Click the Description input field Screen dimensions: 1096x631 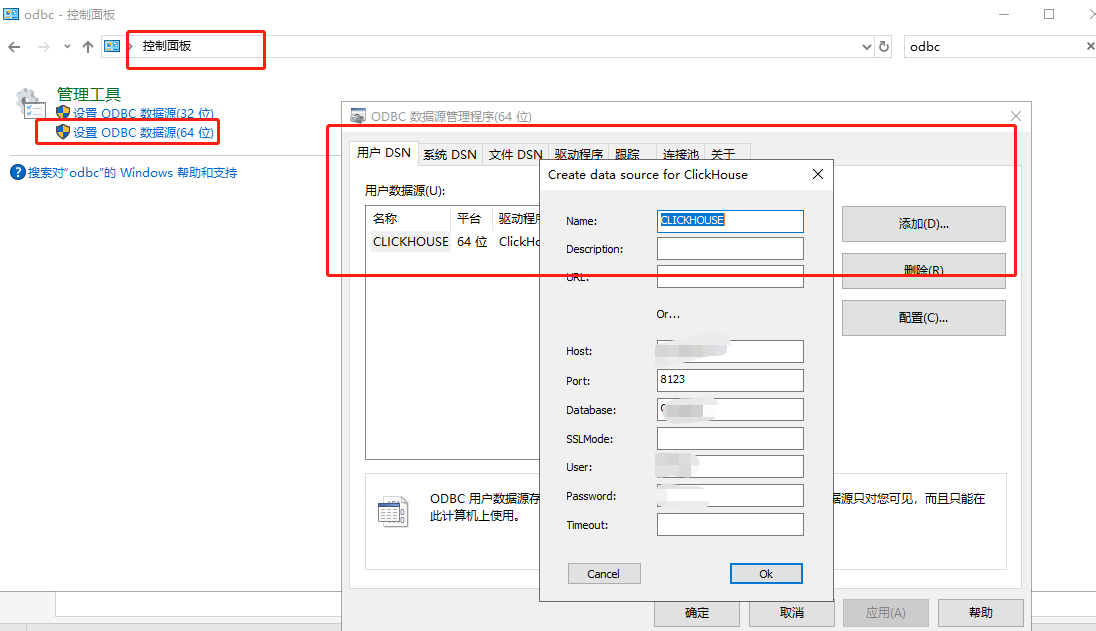click(730, 249)
